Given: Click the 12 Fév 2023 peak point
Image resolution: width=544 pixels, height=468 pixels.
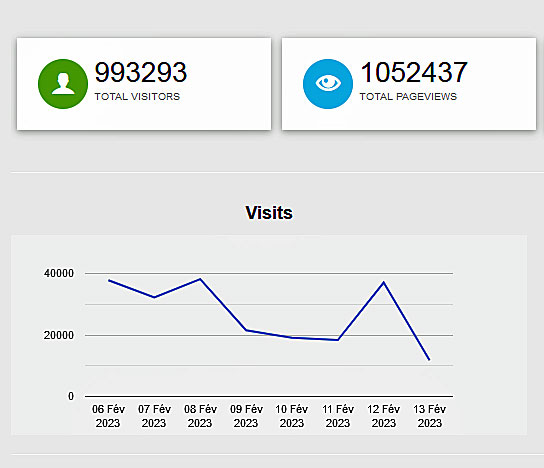Looking at the screenshot, I should click(383, 282).
